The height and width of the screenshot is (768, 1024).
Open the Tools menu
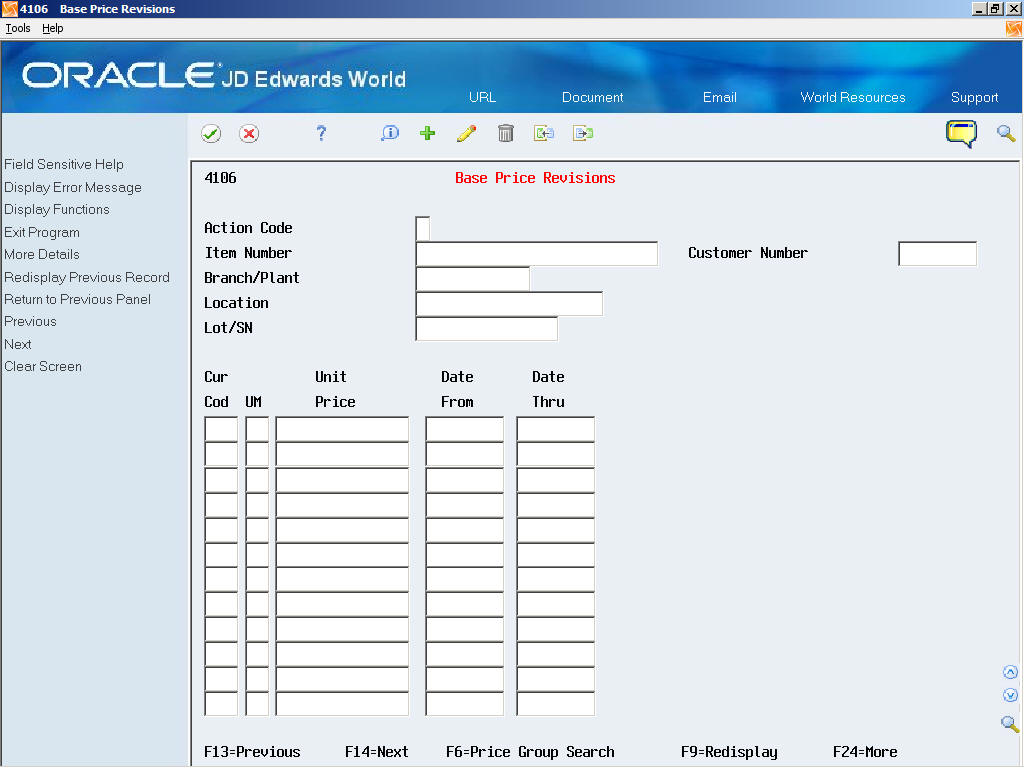pyautogui.click(x=18, y=28)
